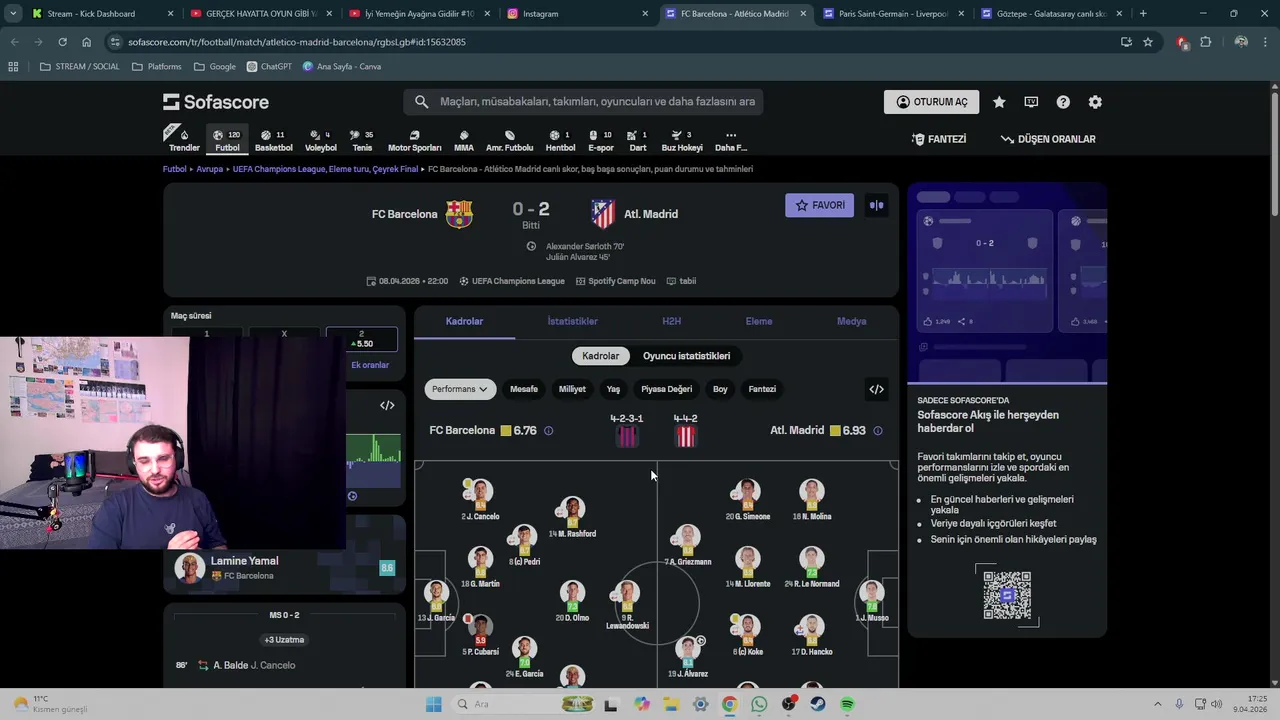Viewport: 1280px width, 720px height.
Task: Select the Piyasa Değeri filter chip
Action: tap(666, 389)
